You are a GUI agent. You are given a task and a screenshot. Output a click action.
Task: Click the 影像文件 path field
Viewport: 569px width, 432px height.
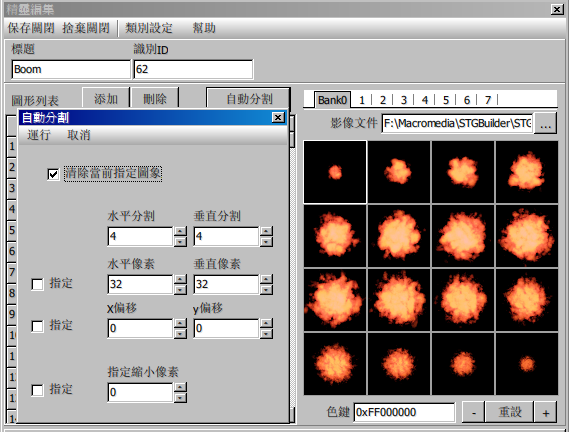click(457, 124)
